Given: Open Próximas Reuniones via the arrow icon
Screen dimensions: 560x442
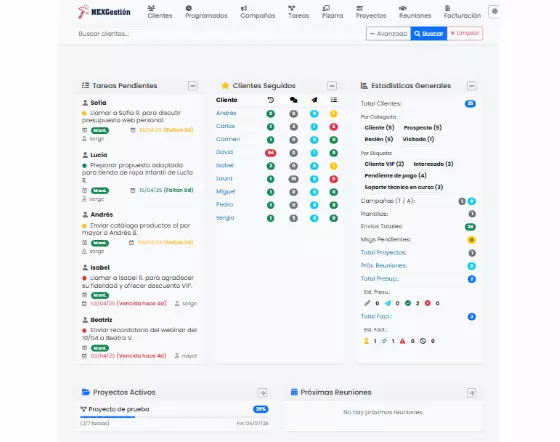Looking at the screenshot, I should point(471,393).
